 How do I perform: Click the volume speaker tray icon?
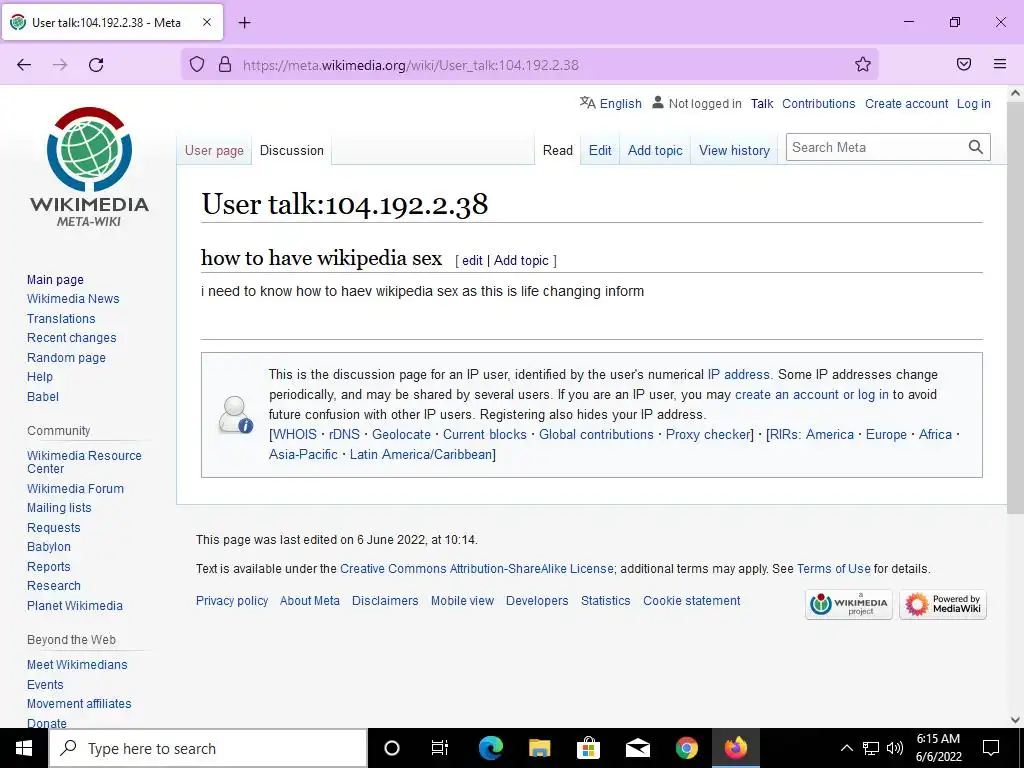click(x=895, y=748)
